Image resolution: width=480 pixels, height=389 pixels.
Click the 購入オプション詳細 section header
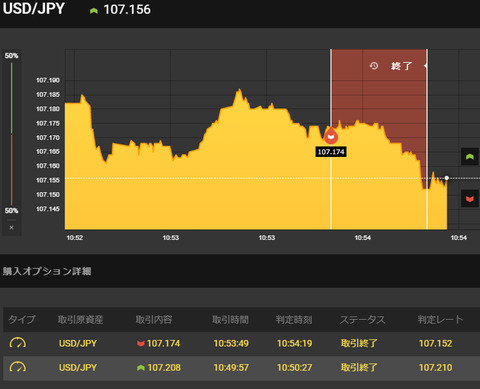pos(47,271)
